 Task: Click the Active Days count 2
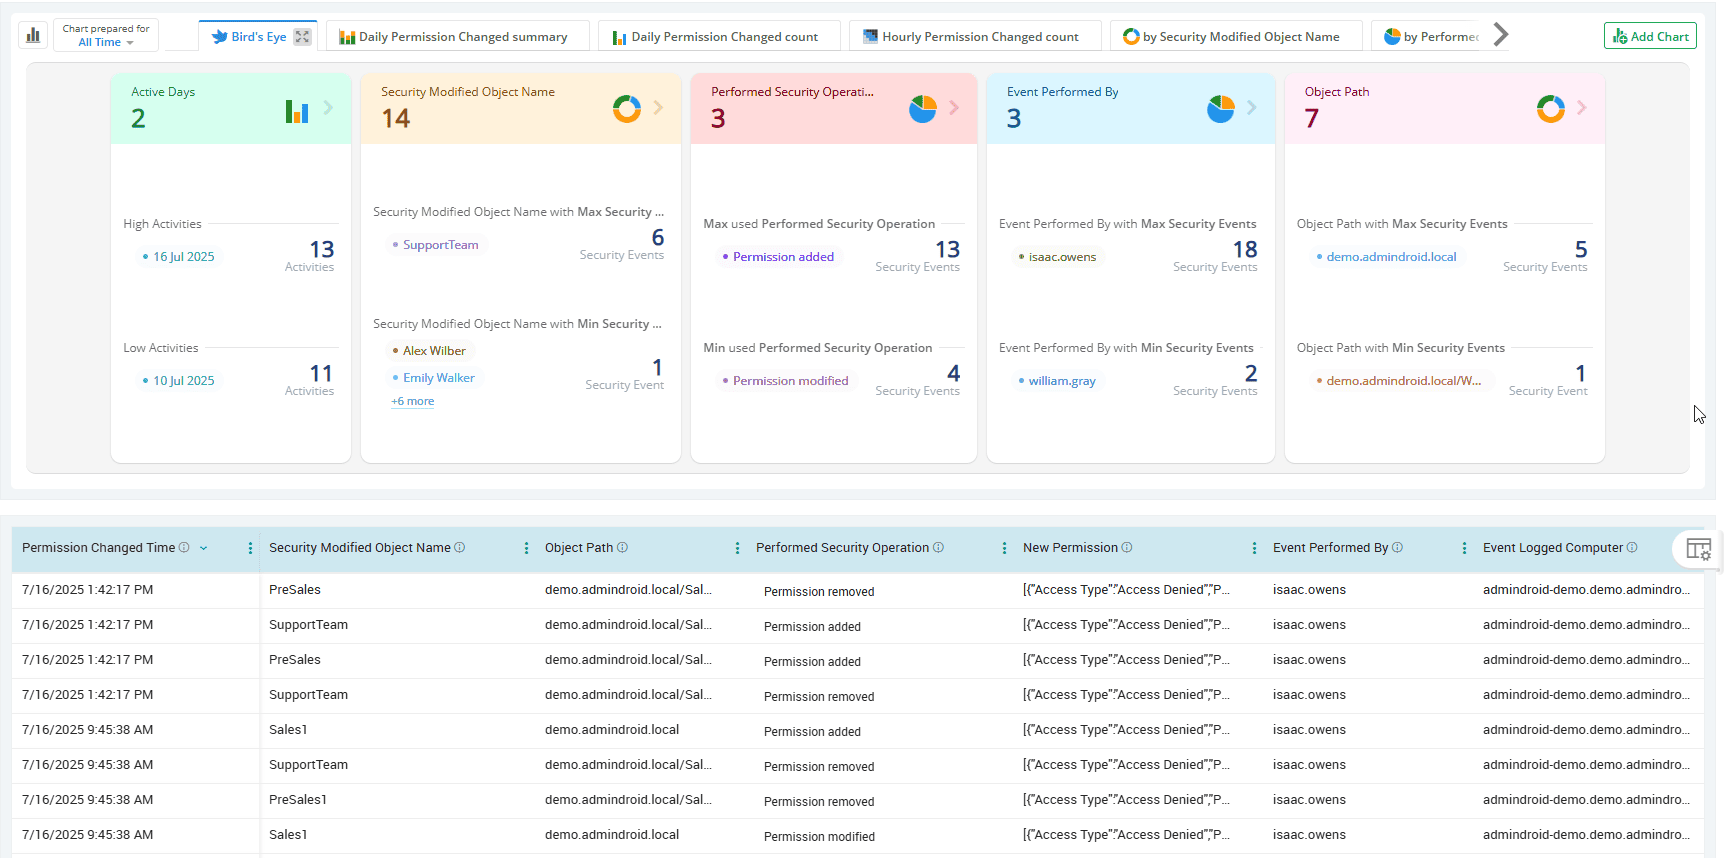pos(138,118)
